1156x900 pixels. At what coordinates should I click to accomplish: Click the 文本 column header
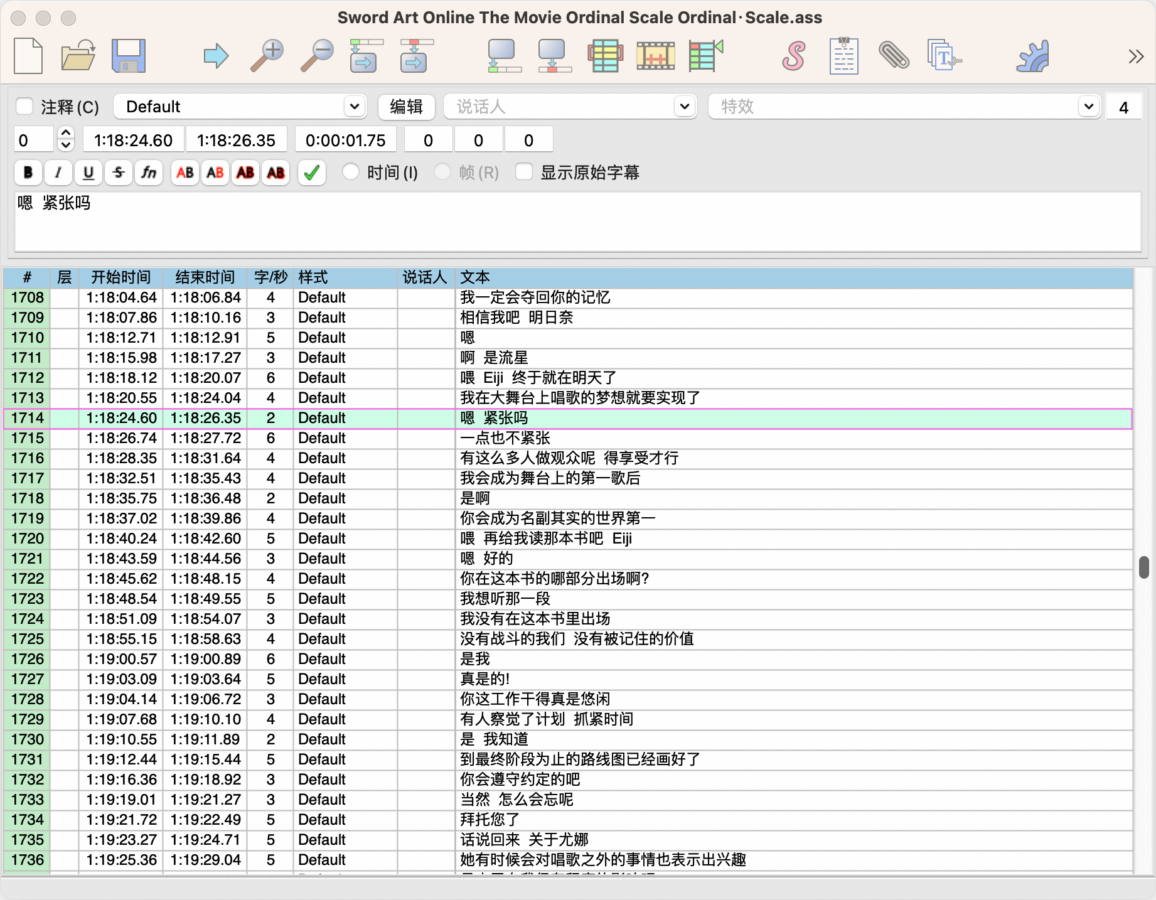[794, 277]
